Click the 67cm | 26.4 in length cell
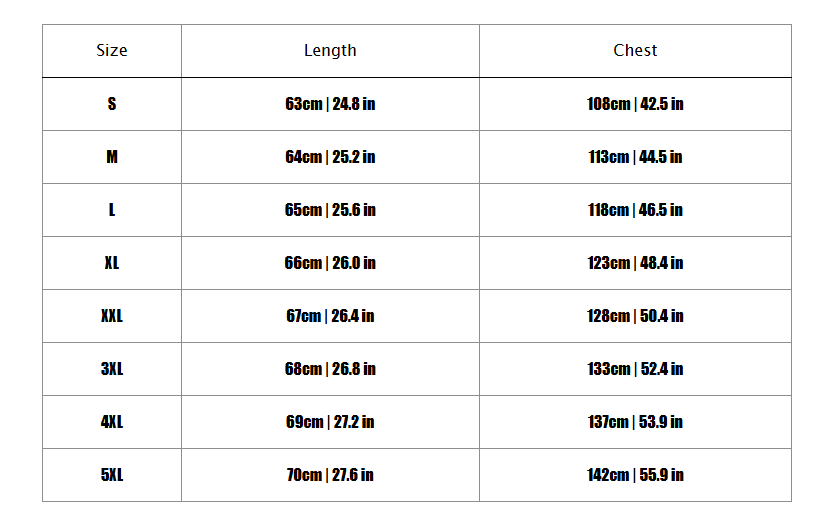828x524 pixels. [330, 316]
